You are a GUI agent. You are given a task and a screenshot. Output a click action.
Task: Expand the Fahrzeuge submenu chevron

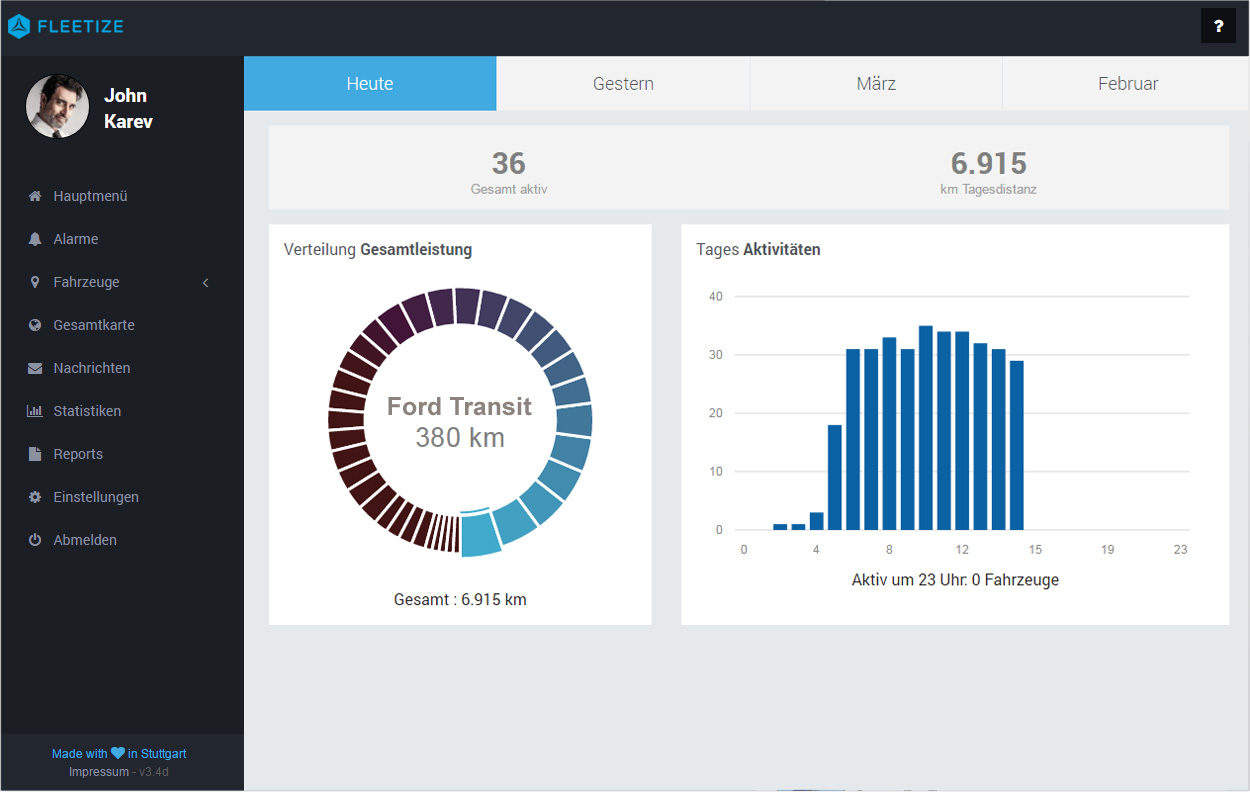[x=206, y=283]
